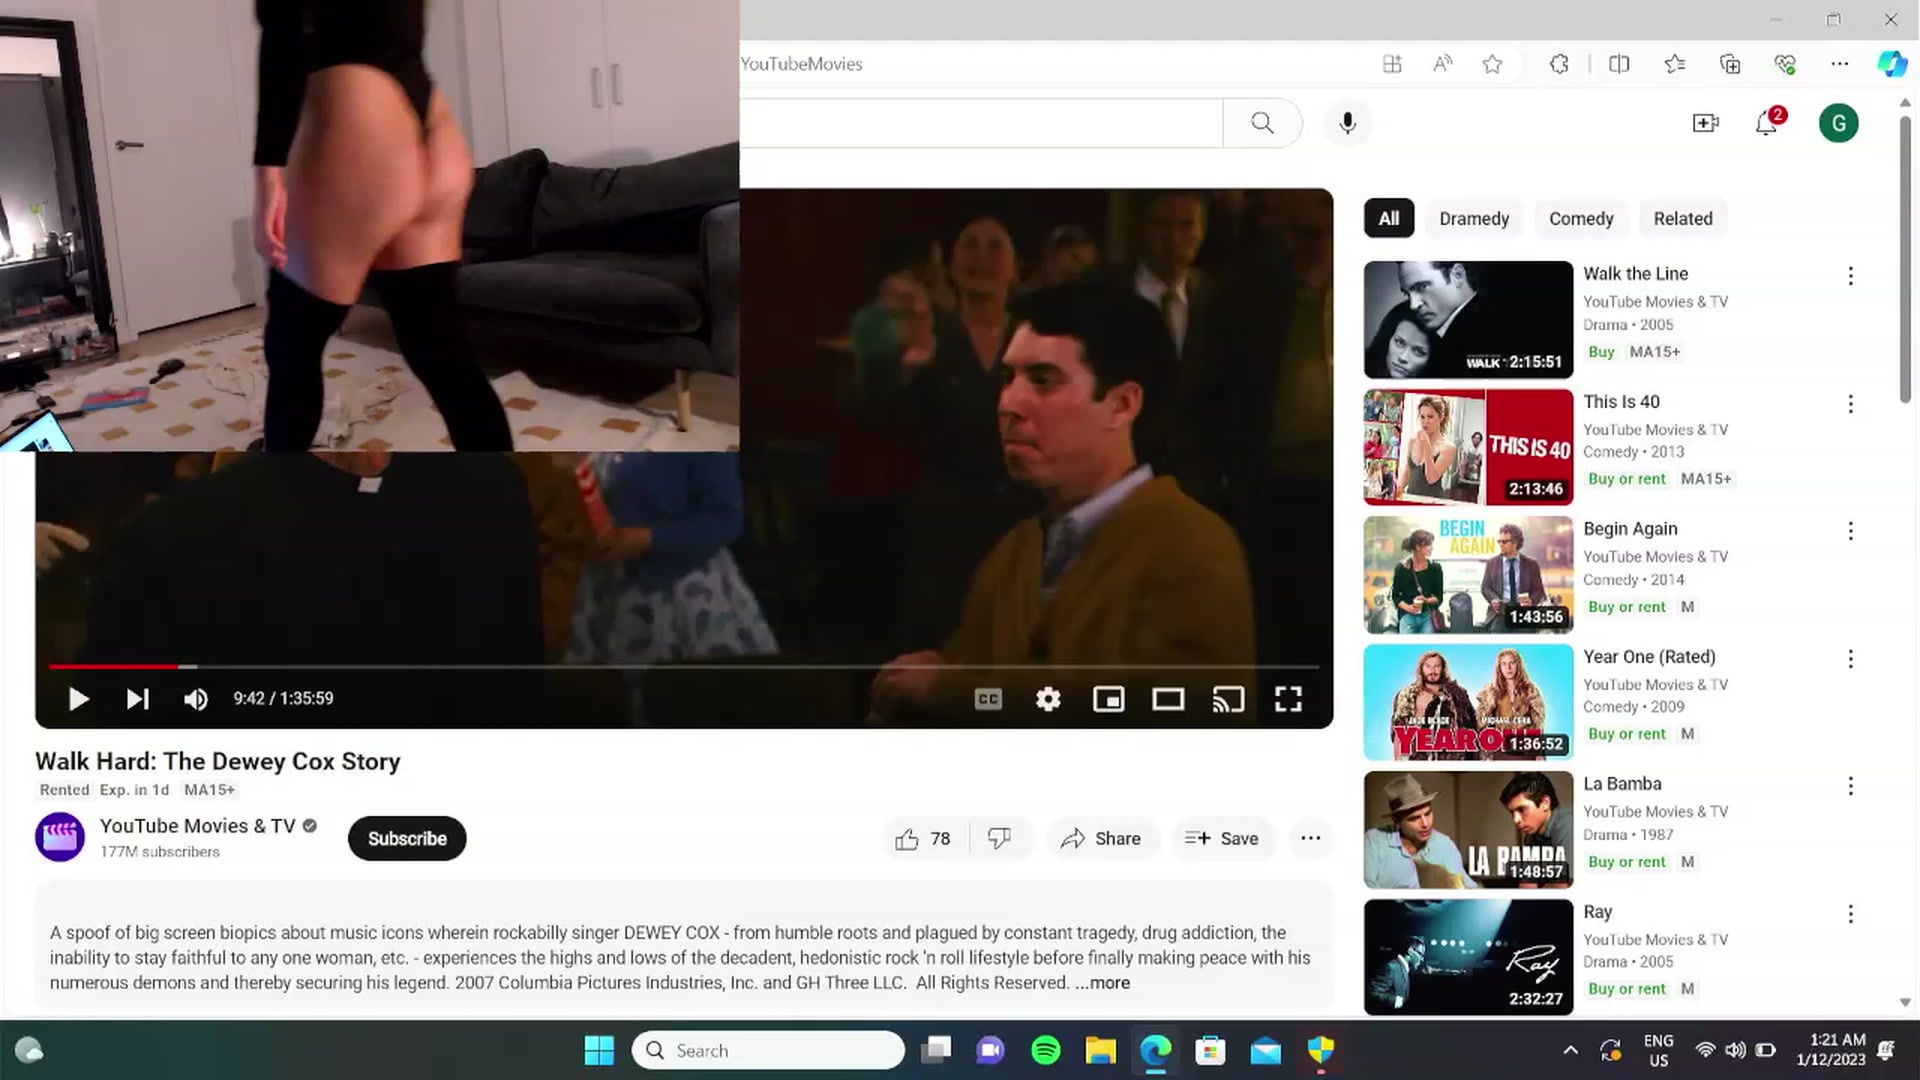Open the Year One (Rated) thumbnail
Image resolution: width=1920 pixels, height=1080 pixels.
1468,702
